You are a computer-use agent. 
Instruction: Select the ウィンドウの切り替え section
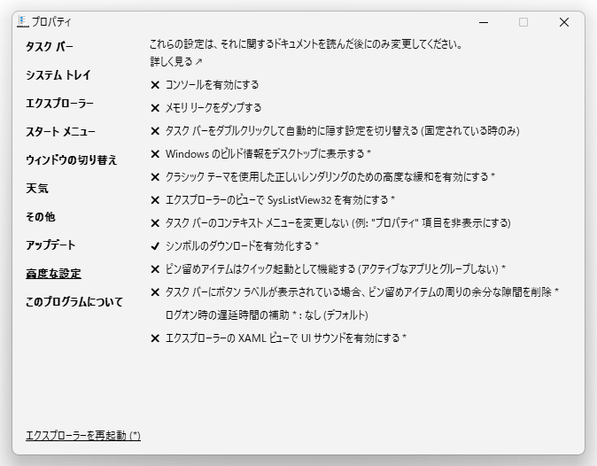(71, 160)
